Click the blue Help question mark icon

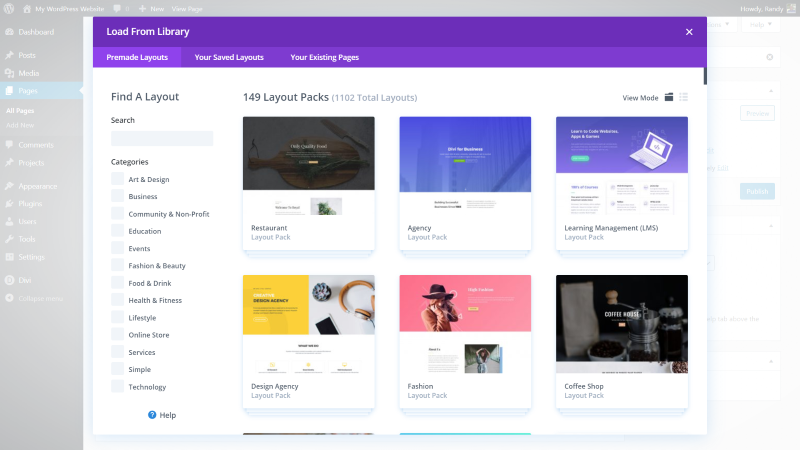pos(152,415)
